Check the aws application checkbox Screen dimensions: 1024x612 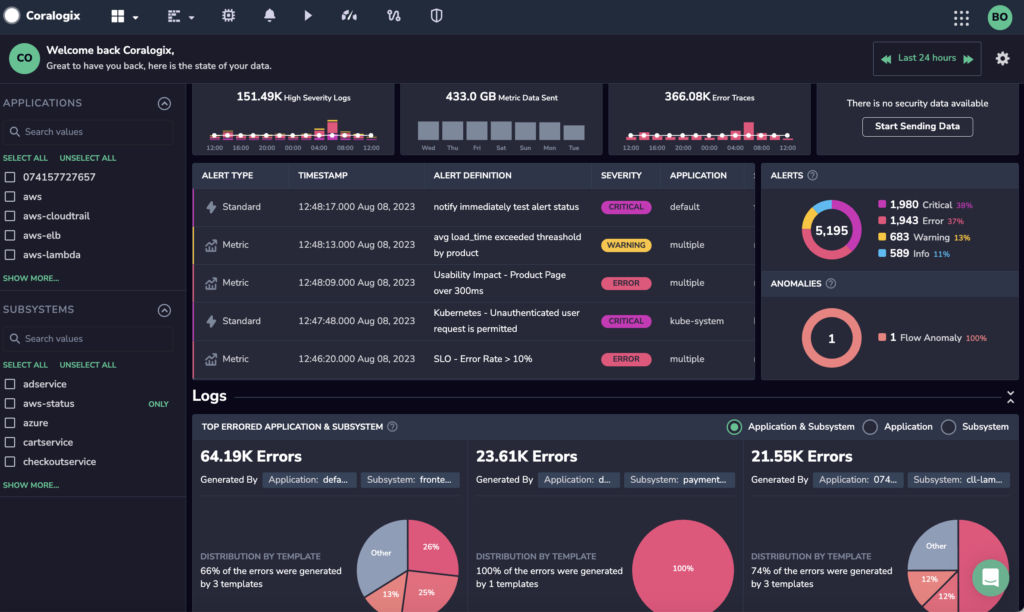[10, 197]
